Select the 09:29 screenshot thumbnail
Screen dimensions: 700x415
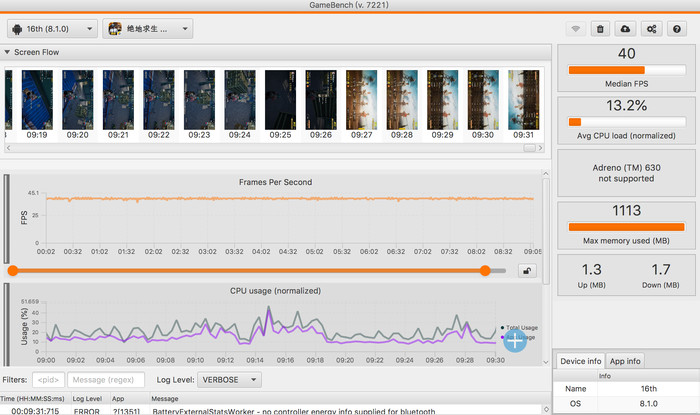pyautogui.click(x=442, y=100)
